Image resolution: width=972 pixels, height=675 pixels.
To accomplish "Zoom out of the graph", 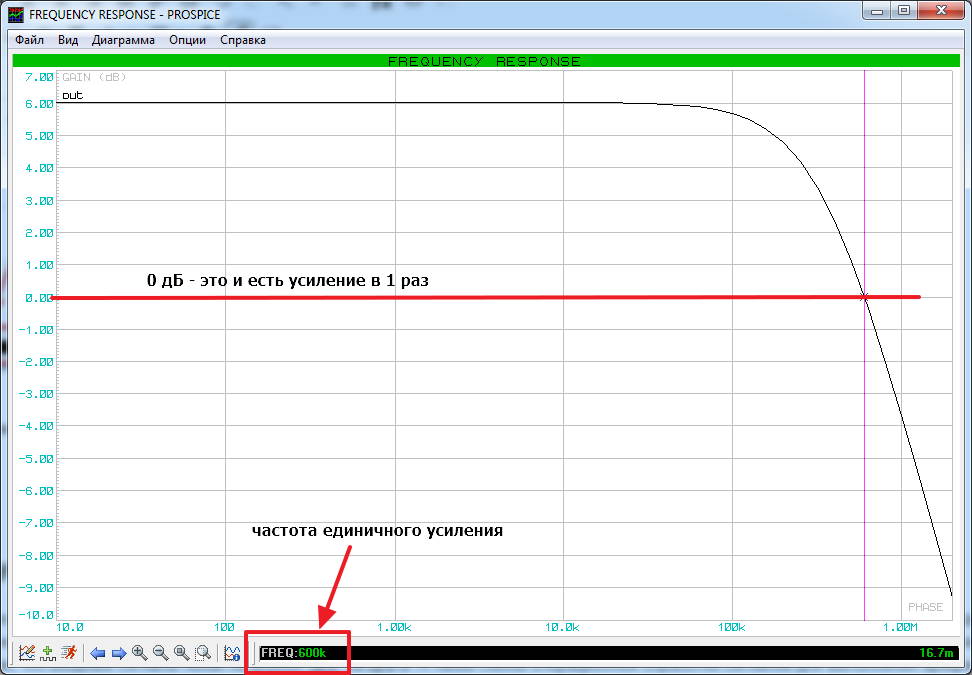I will point(160,653).
